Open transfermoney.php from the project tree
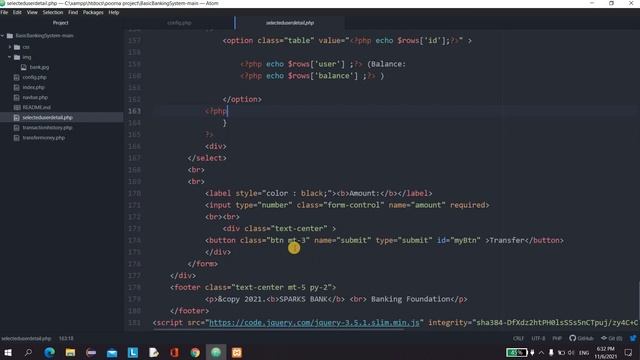640x360 pixels. click(44, 138)
